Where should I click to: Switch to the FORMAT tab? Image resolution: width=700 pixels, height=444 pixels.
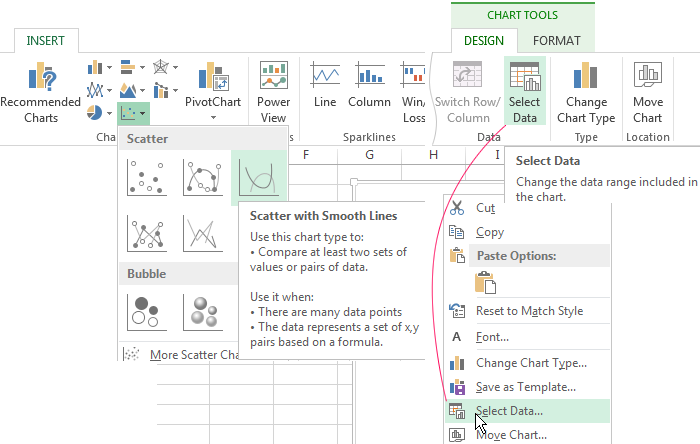(556, 41)
